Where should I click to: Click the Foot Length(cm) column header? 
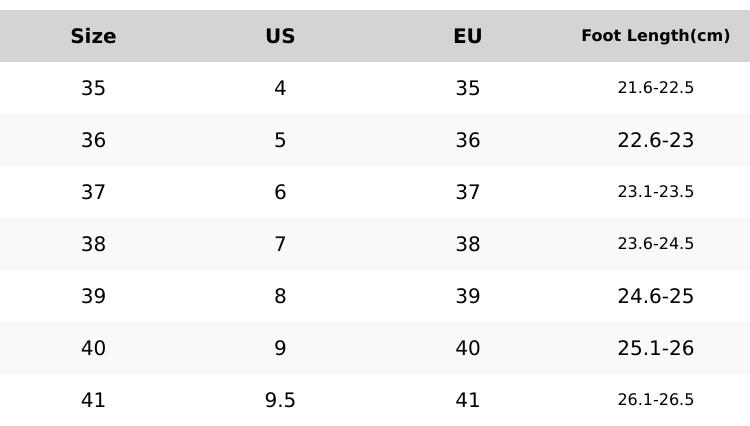click(655, 36)
